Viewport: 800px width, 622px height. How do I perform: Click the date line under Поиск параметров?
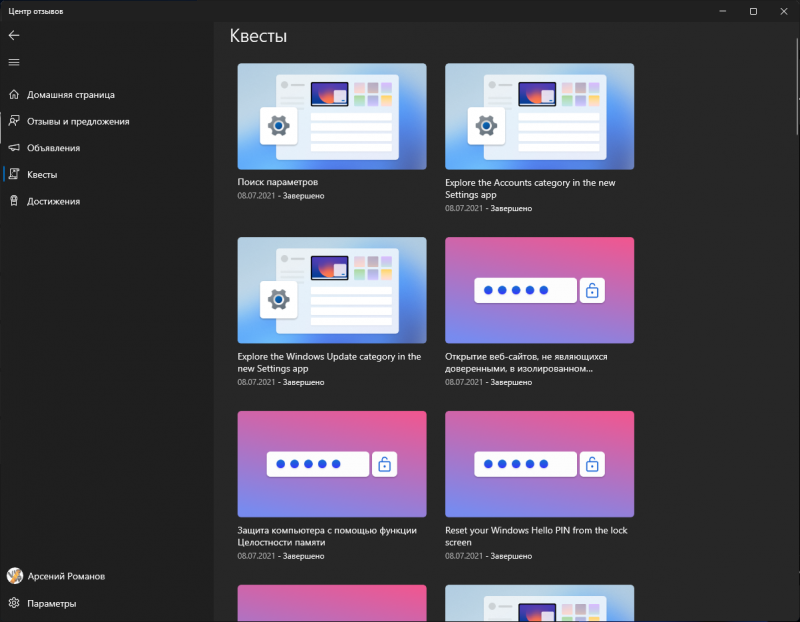[x=281, y=196]
